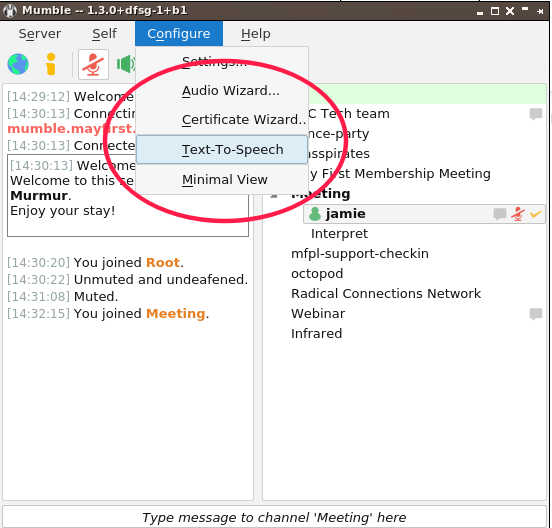Toggle the Text-To-Speech menu option
Viewport: 552px width, 528px height.
click(222, 150)
